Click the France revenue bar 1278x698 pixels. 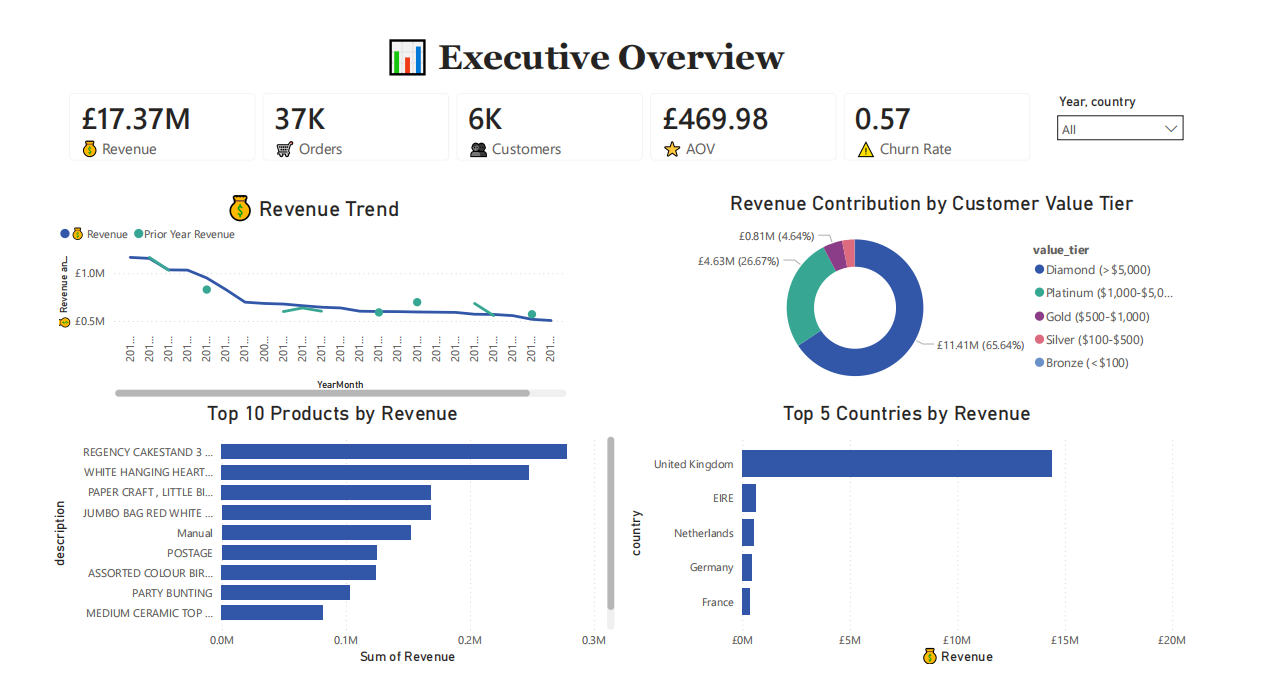[x=746, y=602]
